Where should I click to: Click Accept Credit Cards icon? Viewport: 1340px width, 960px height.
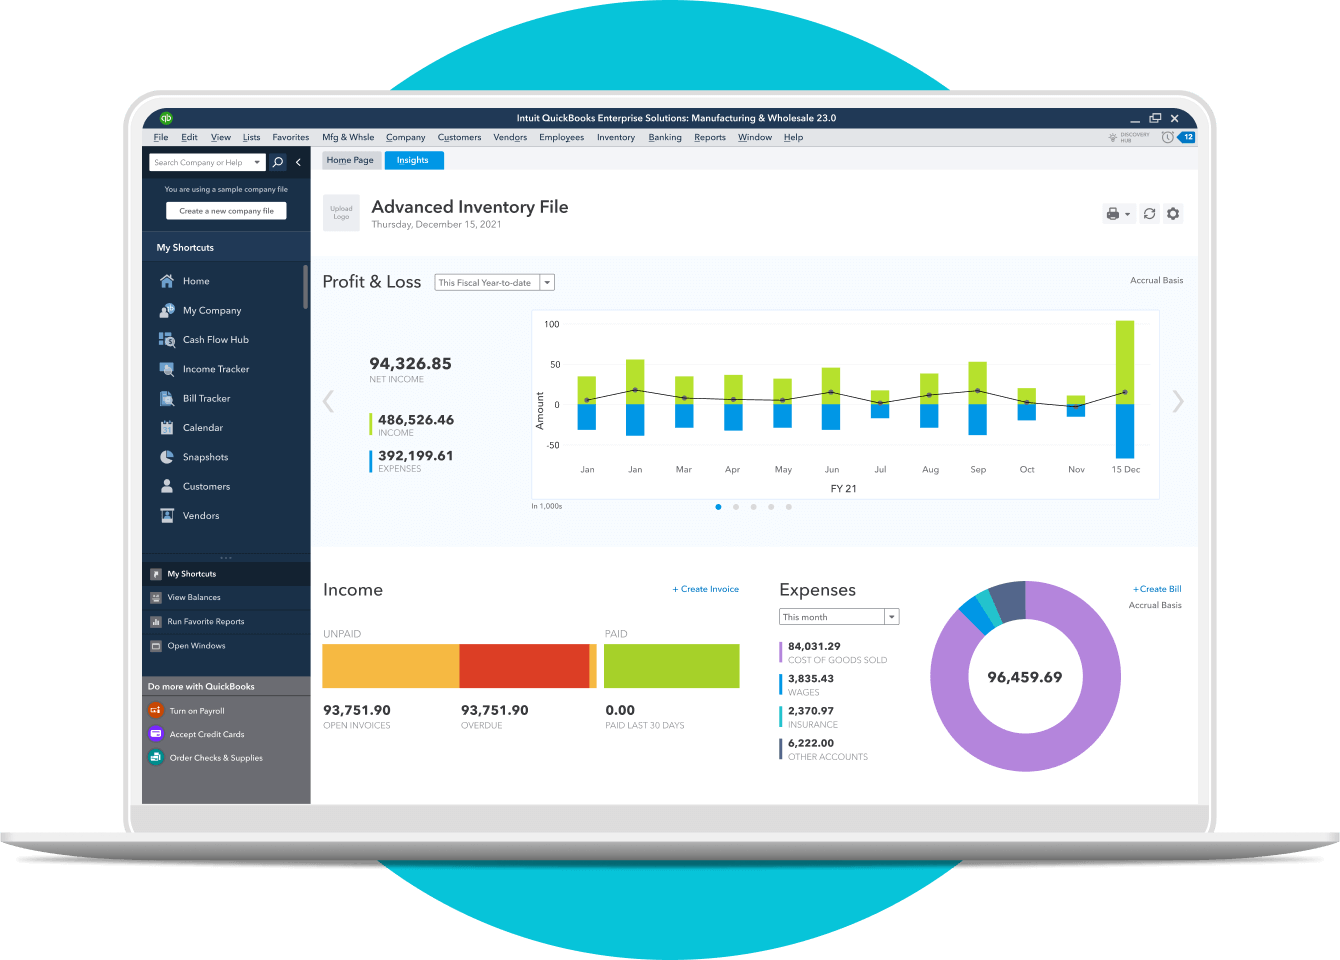[x=155, y=734]
